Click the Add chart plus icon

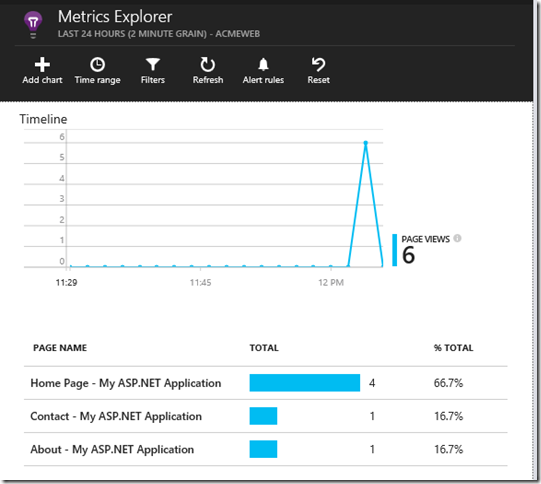point(42,65)
